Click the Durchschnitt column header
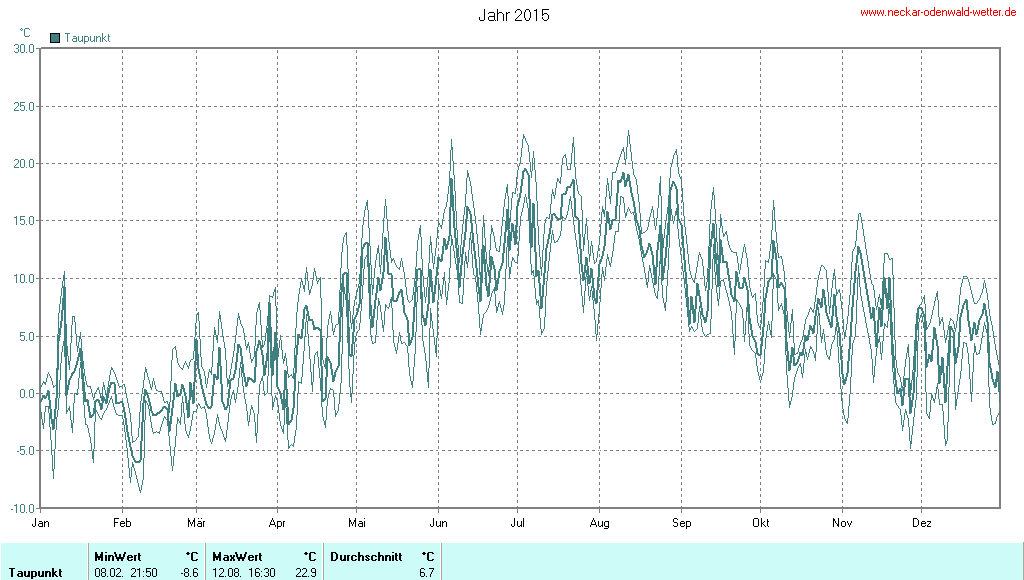 (x=366, y=556)
